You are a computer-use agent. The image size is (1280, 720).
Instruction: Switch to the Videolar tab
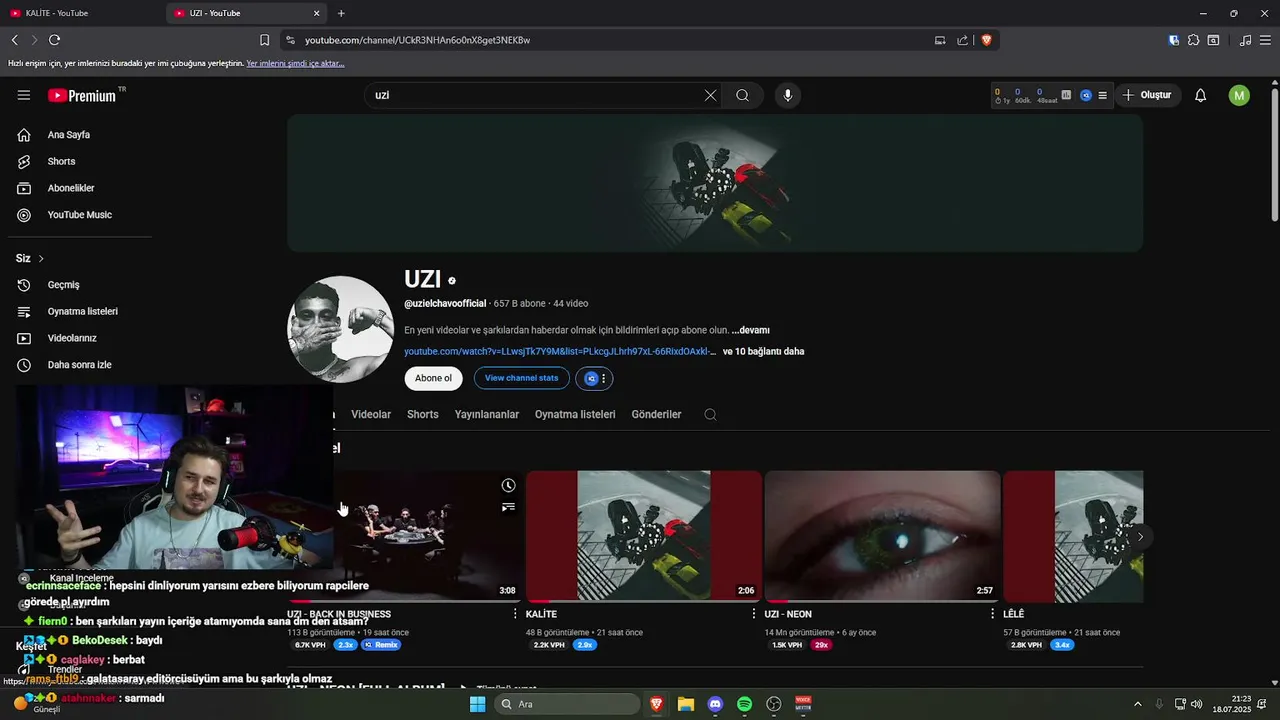click(x=371, y=414)
